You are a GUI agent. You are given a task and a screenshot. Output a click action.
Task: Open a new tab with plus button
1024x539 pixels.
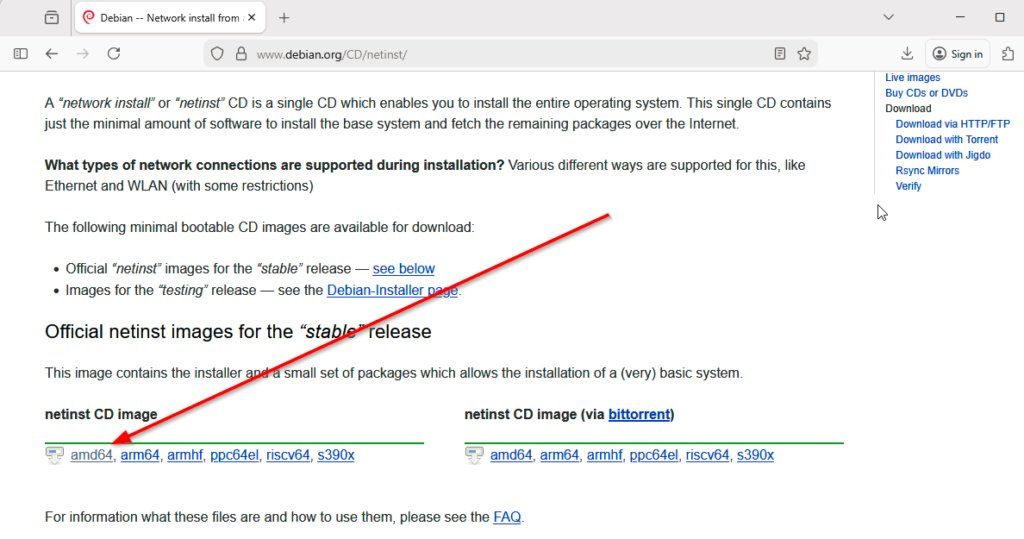click(284, 18)
